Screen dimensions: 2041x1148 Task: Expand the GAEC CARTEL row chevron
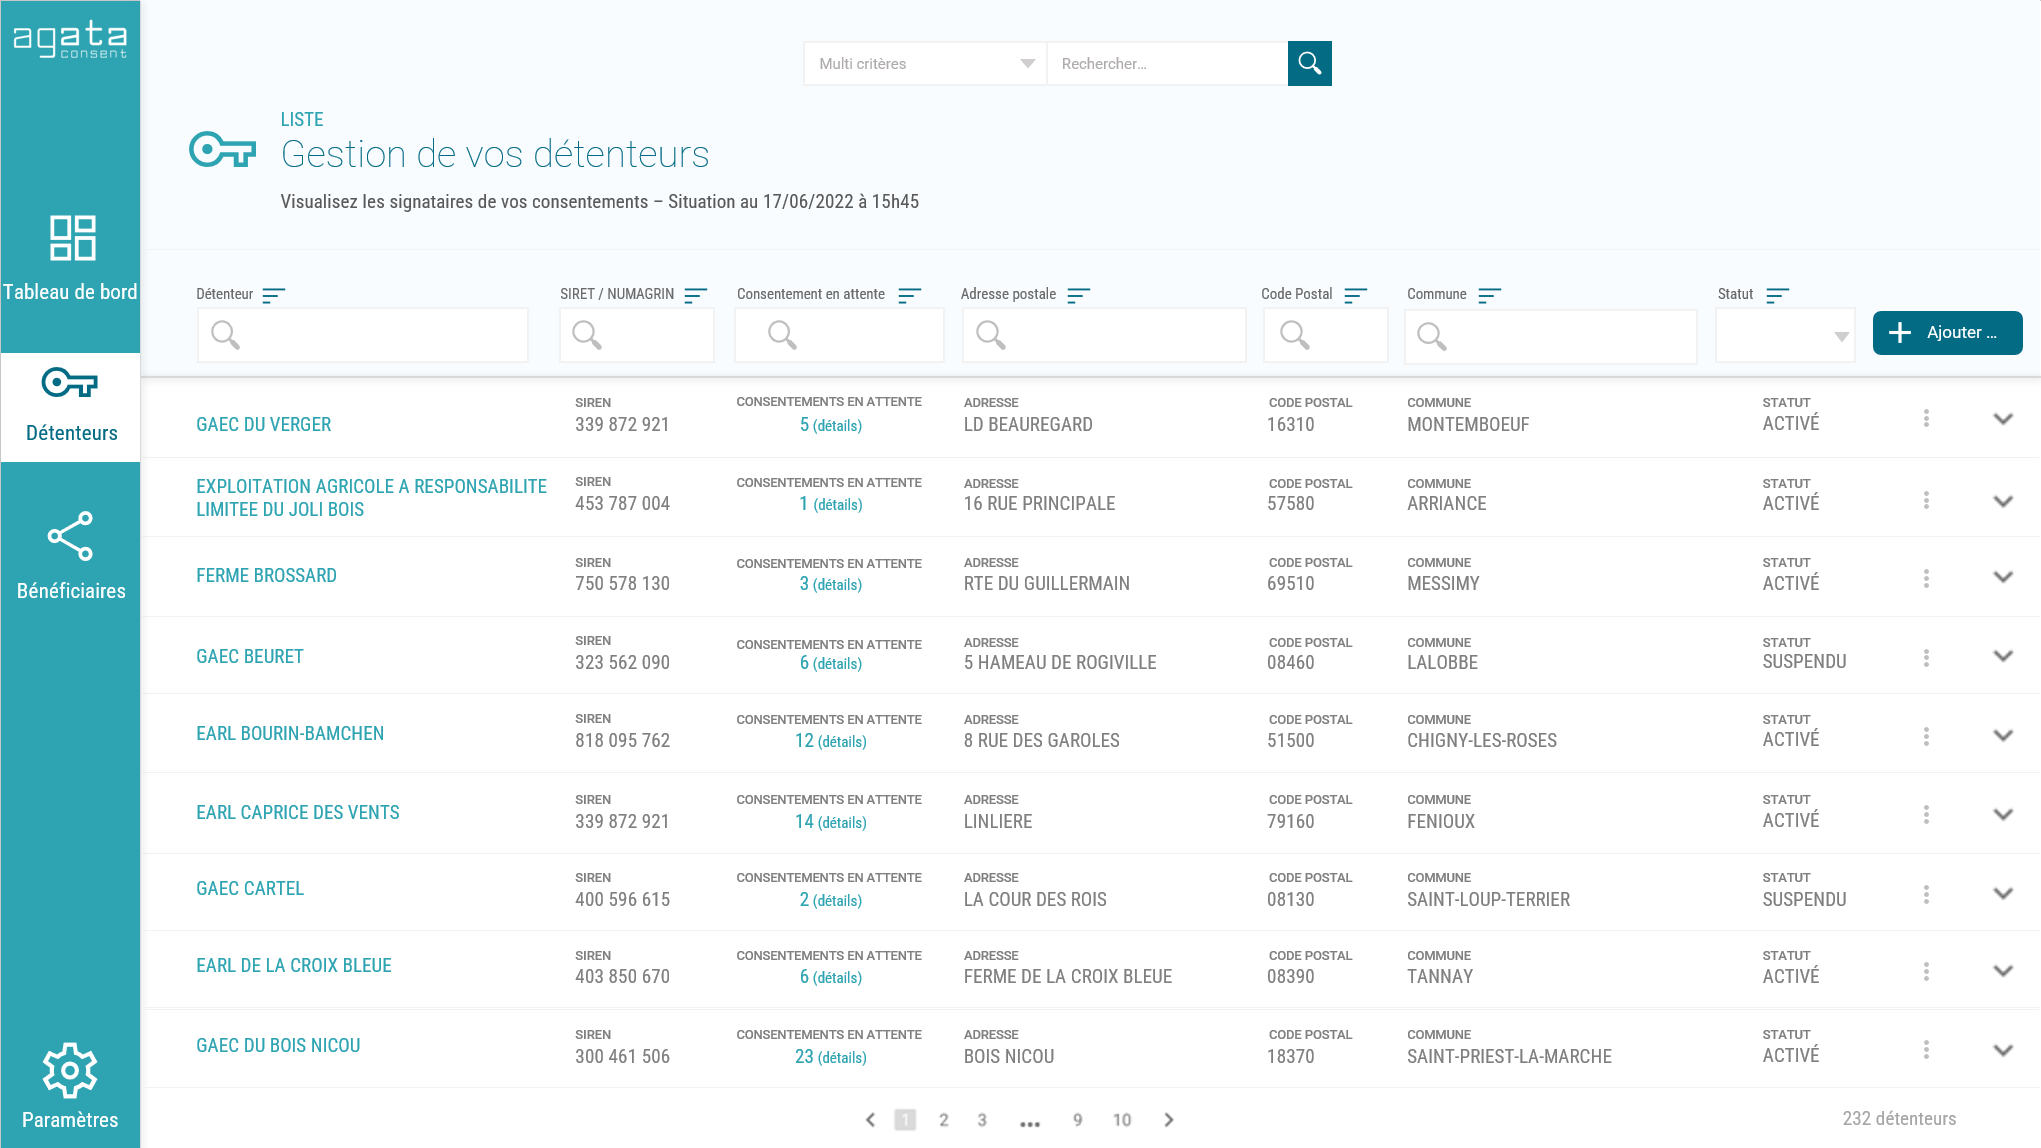pyautogui.click(x=2002, y=893)
